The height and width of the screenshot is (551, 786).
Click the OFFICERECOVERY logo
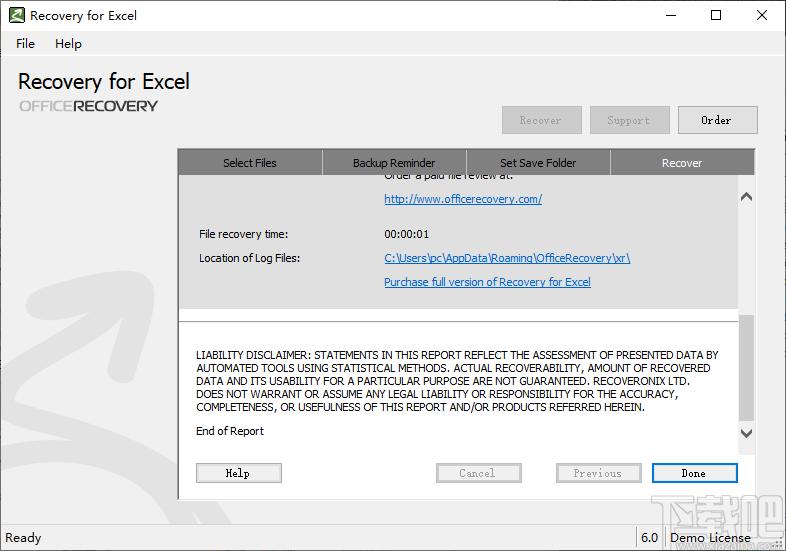[x=88, y=106]
